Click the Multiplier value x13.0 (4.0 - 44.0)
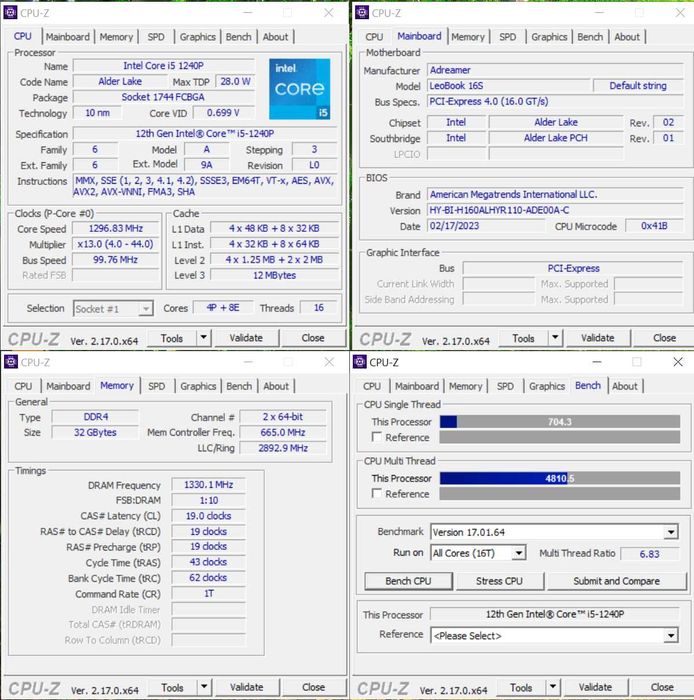Image resolution: width=694 pixels, height=700 pixels. coord(116,244)
